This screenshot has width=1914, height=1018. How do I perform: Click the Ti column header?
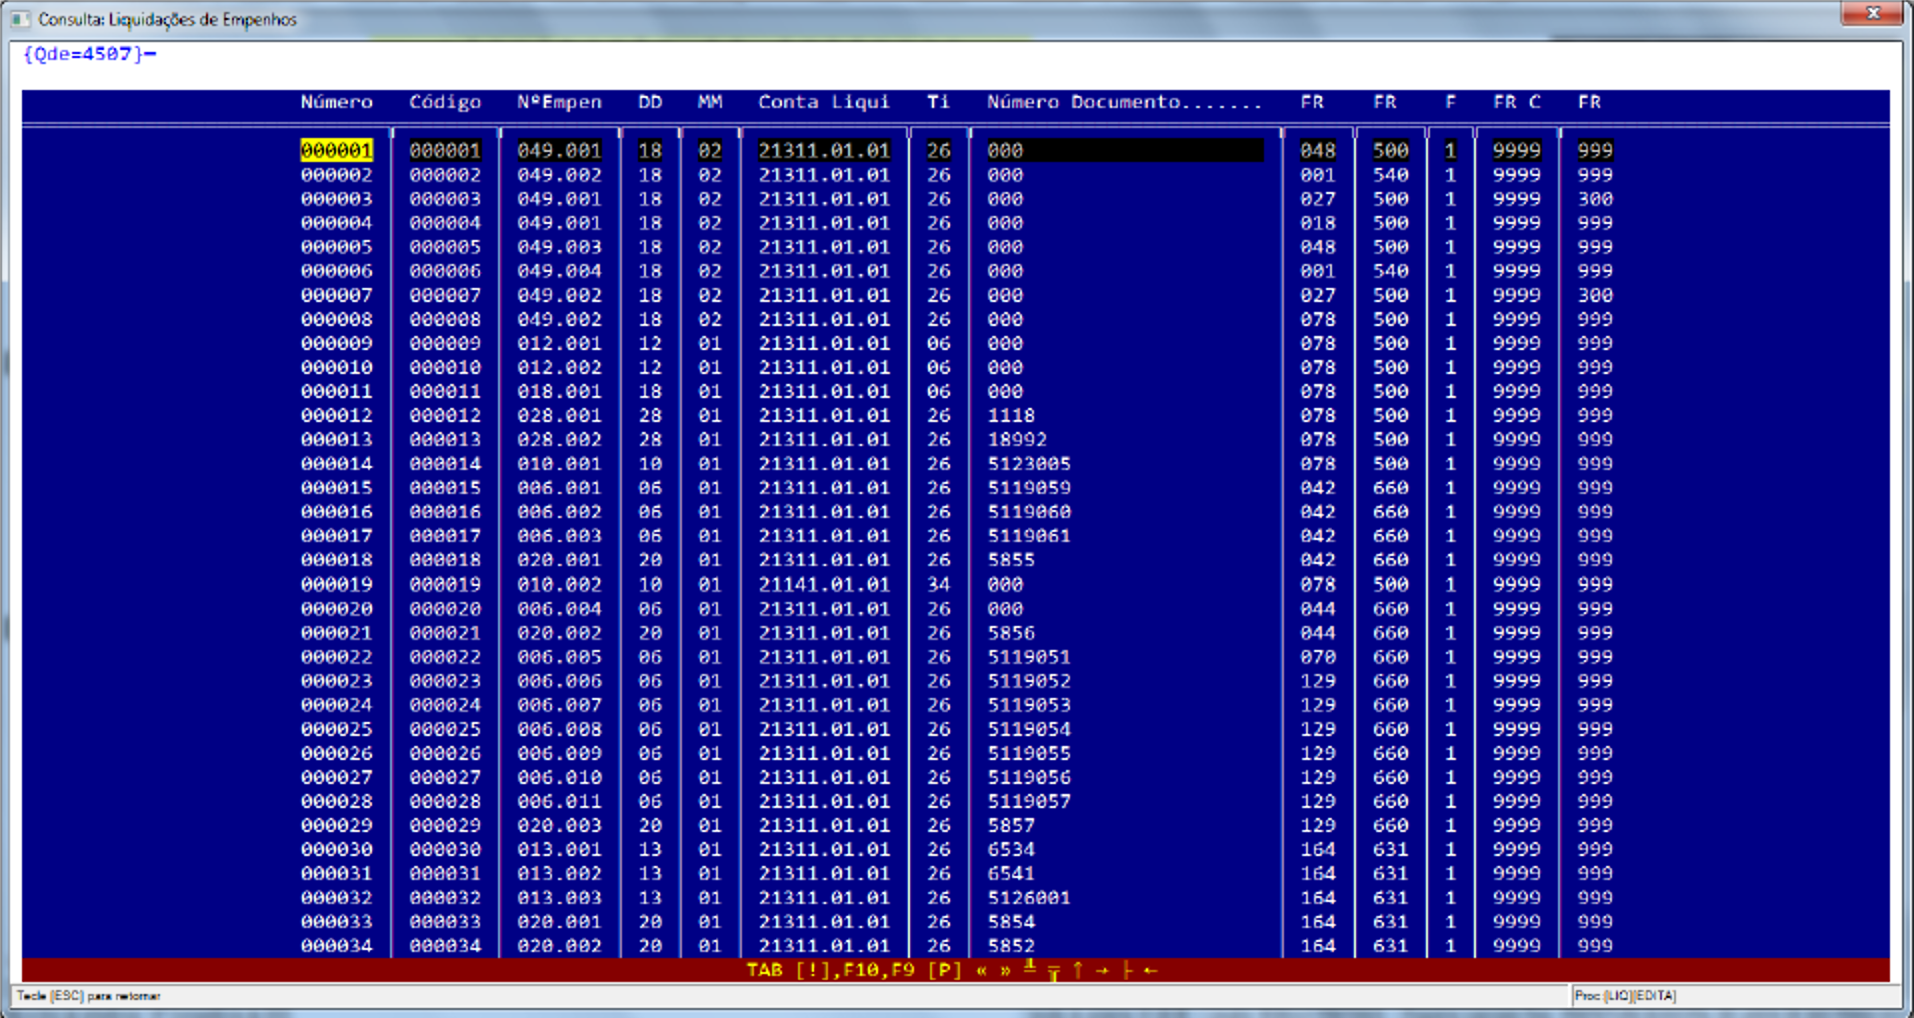[938, 102]
